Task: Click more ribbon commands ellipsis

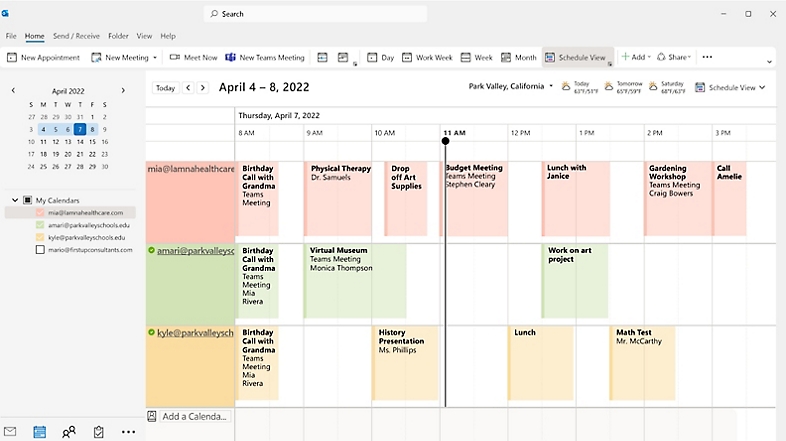Action: click(x=707, y=57)
